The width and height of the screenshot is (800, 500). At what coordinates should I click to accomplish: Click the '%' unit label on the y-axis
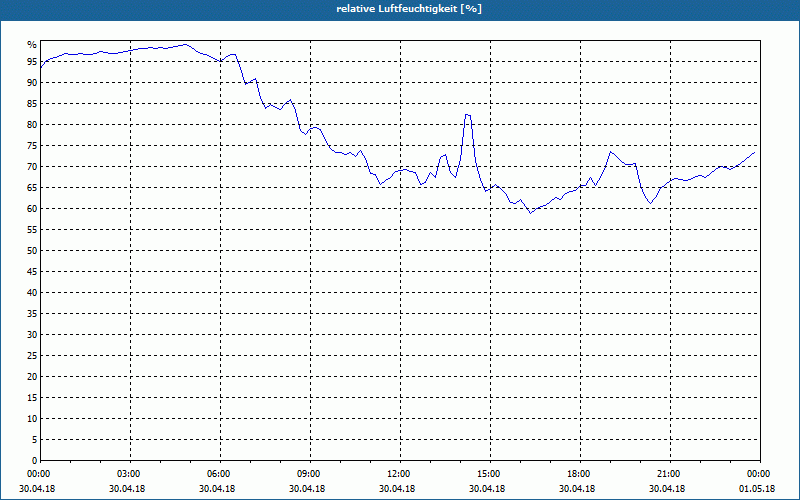[32, 45]
